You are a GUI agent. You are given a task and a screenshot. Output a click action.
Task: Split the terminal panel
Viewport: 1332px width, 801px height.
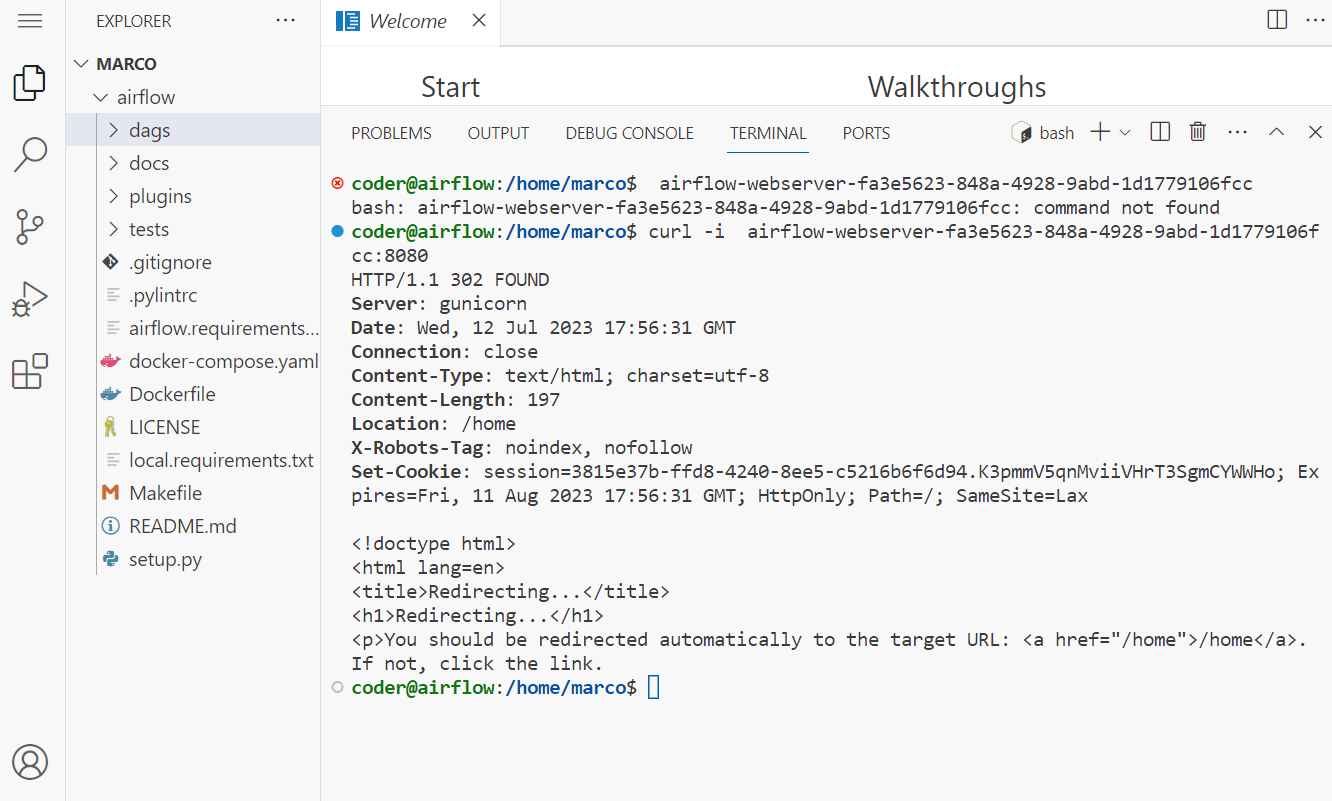(x=1160, y=132)
